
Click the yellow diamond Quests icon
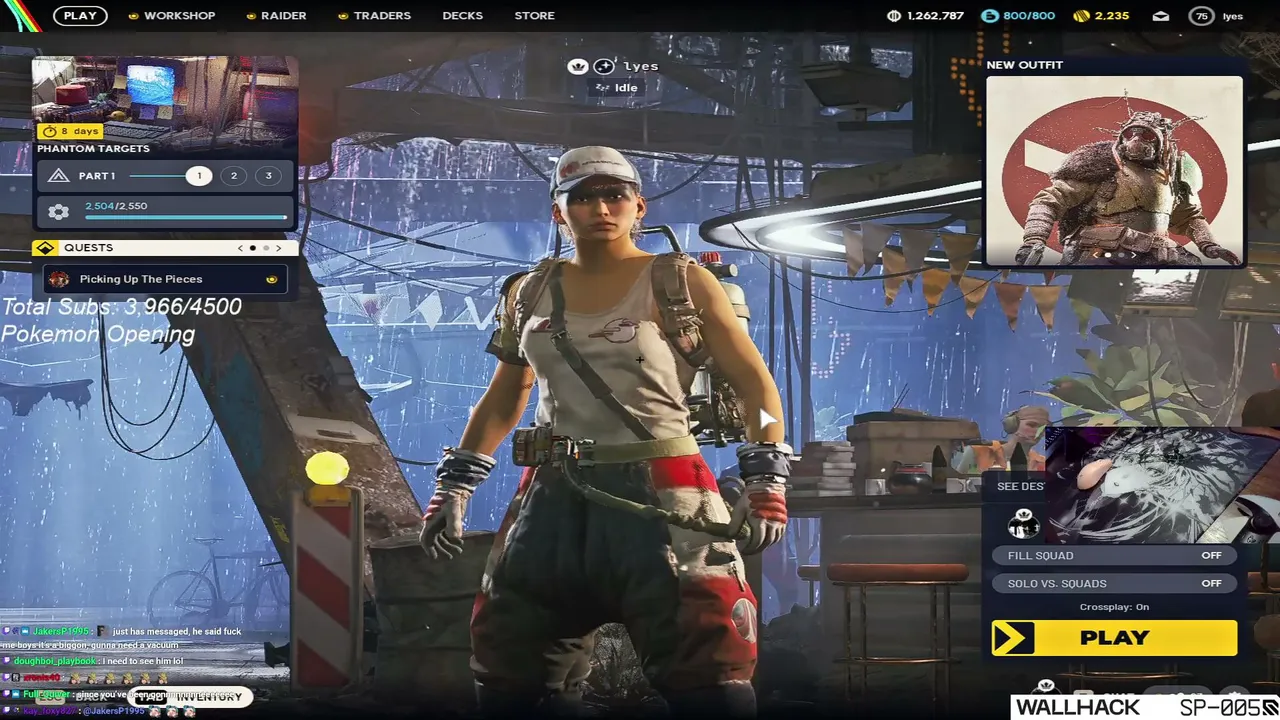[44, 248]
